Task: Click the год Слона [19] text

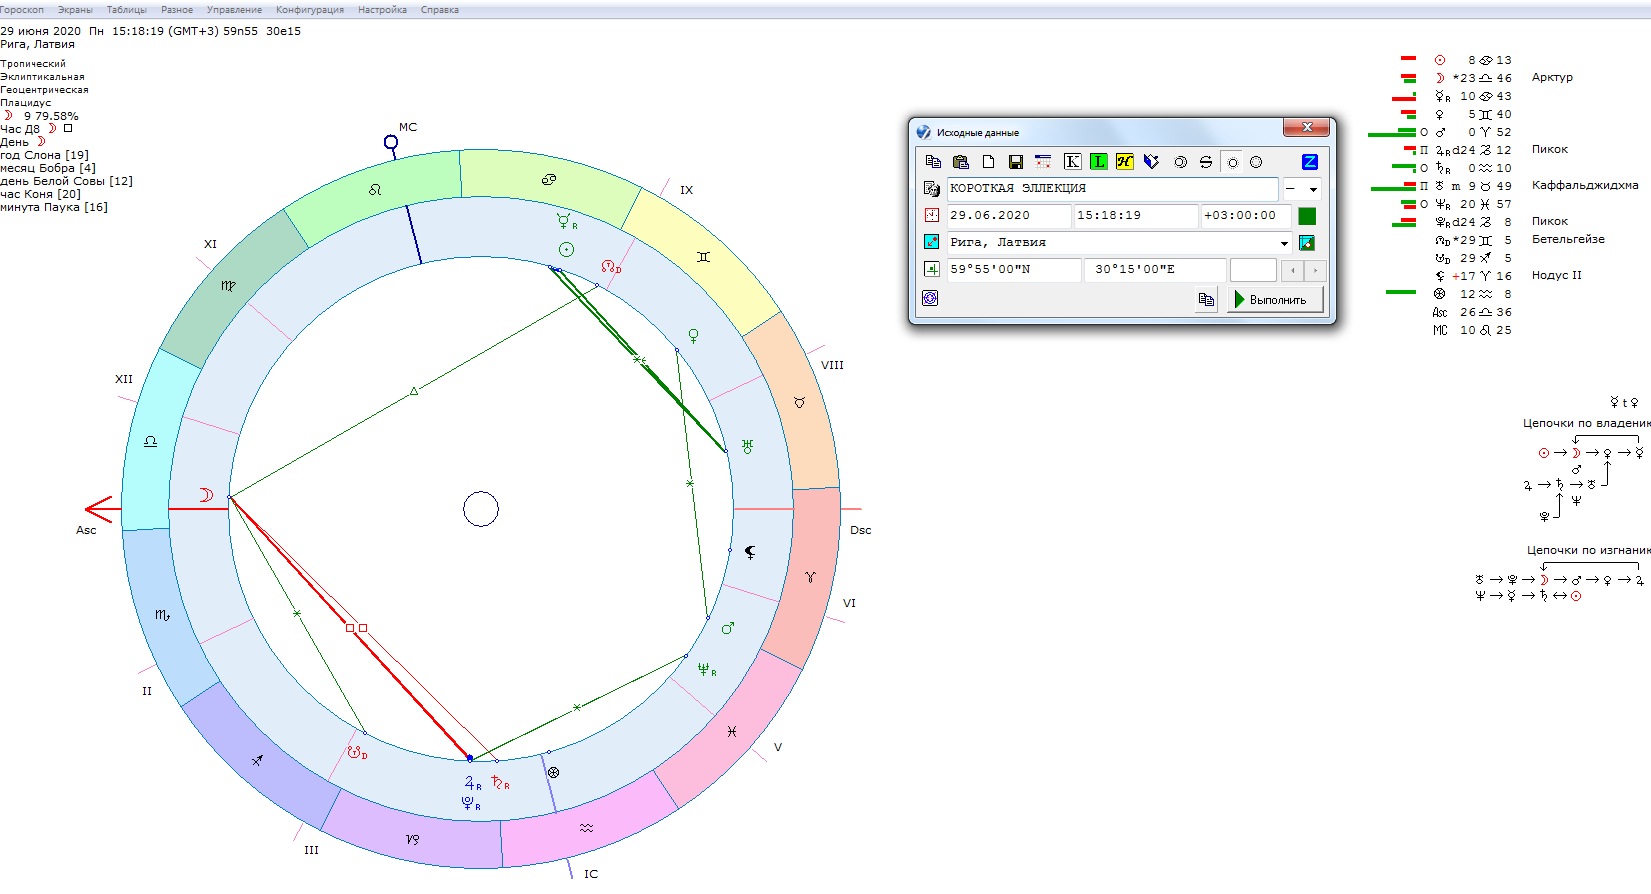Action: [44, 155]
